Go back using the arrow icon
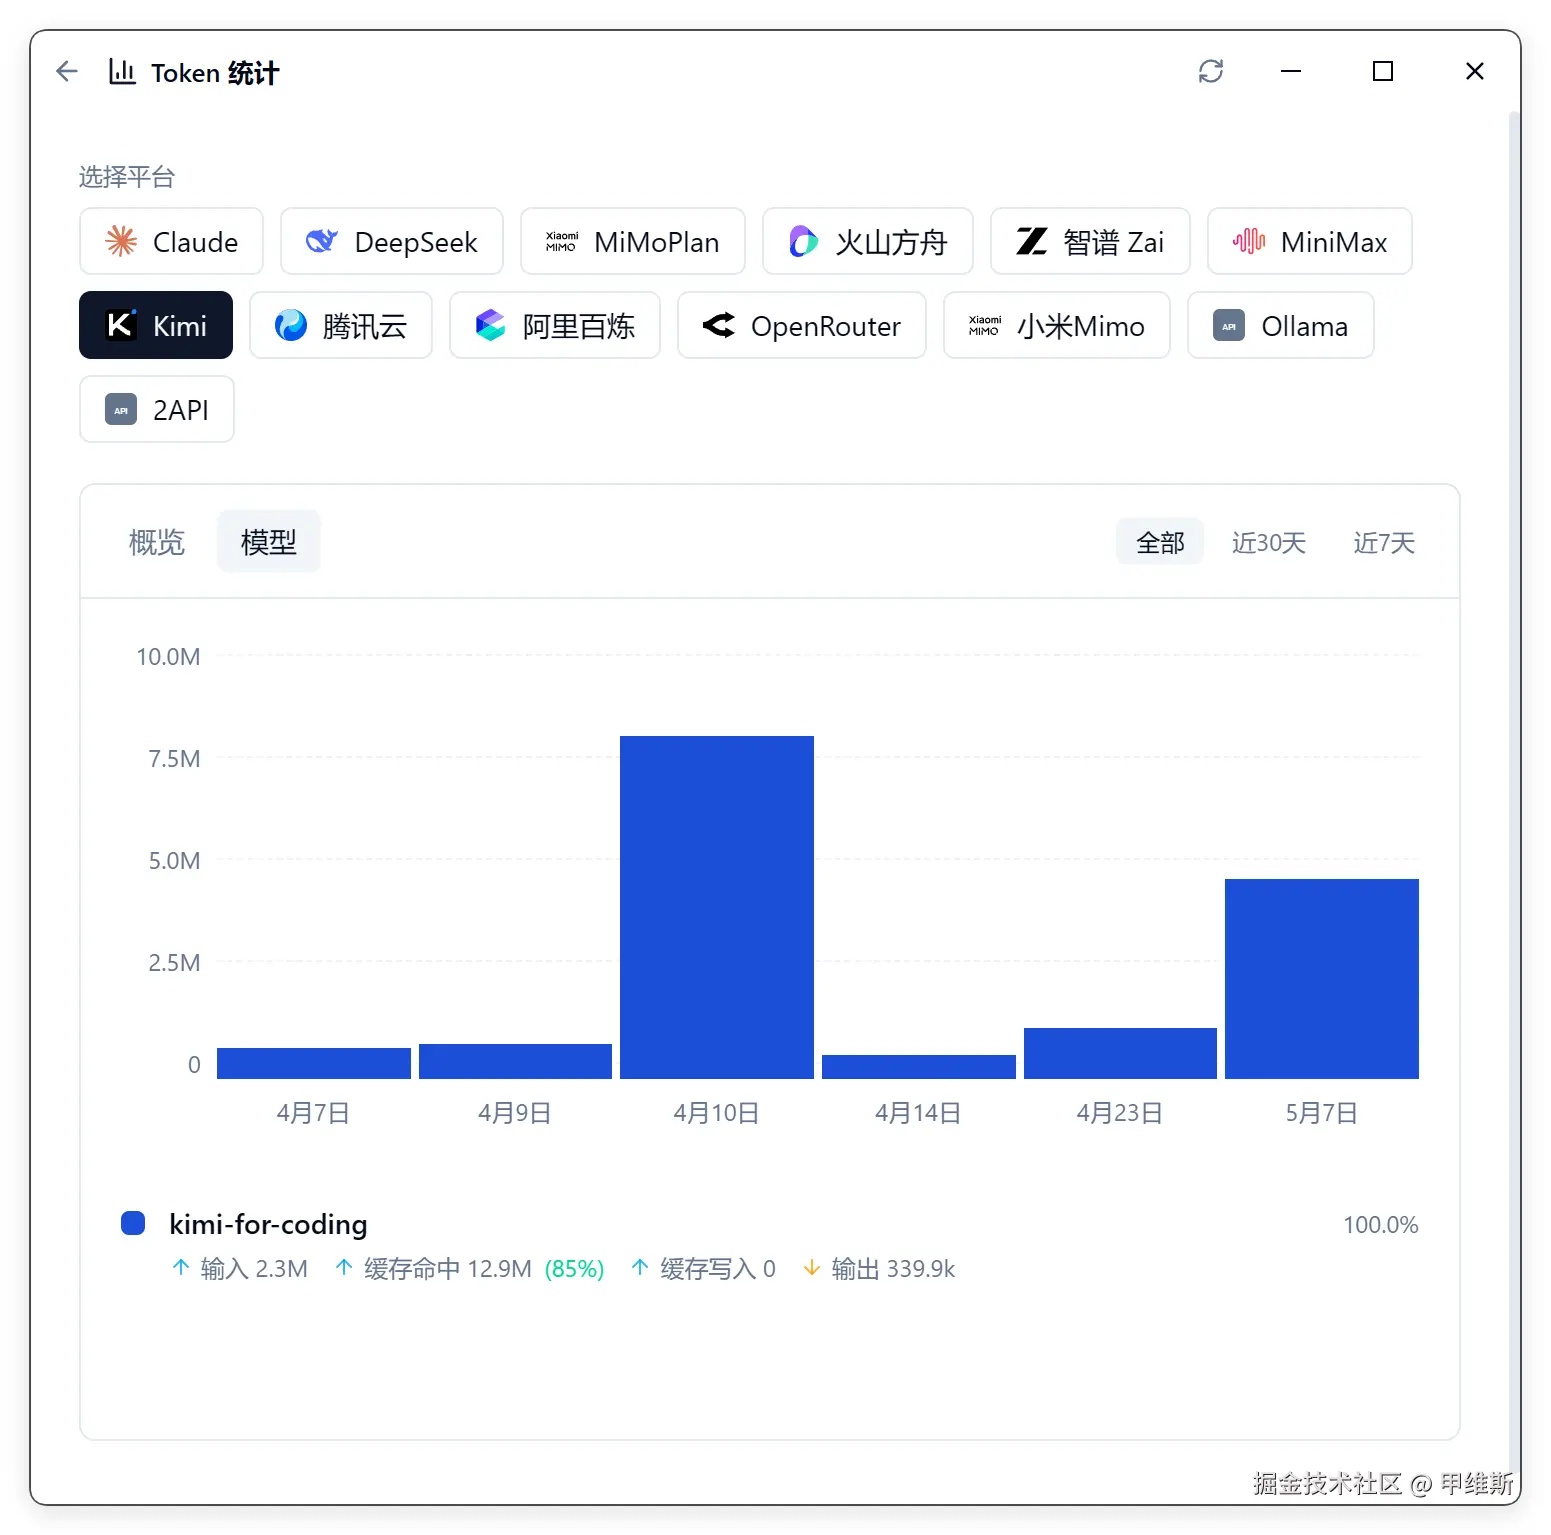1551x1535 pixels. click(67, 71)
